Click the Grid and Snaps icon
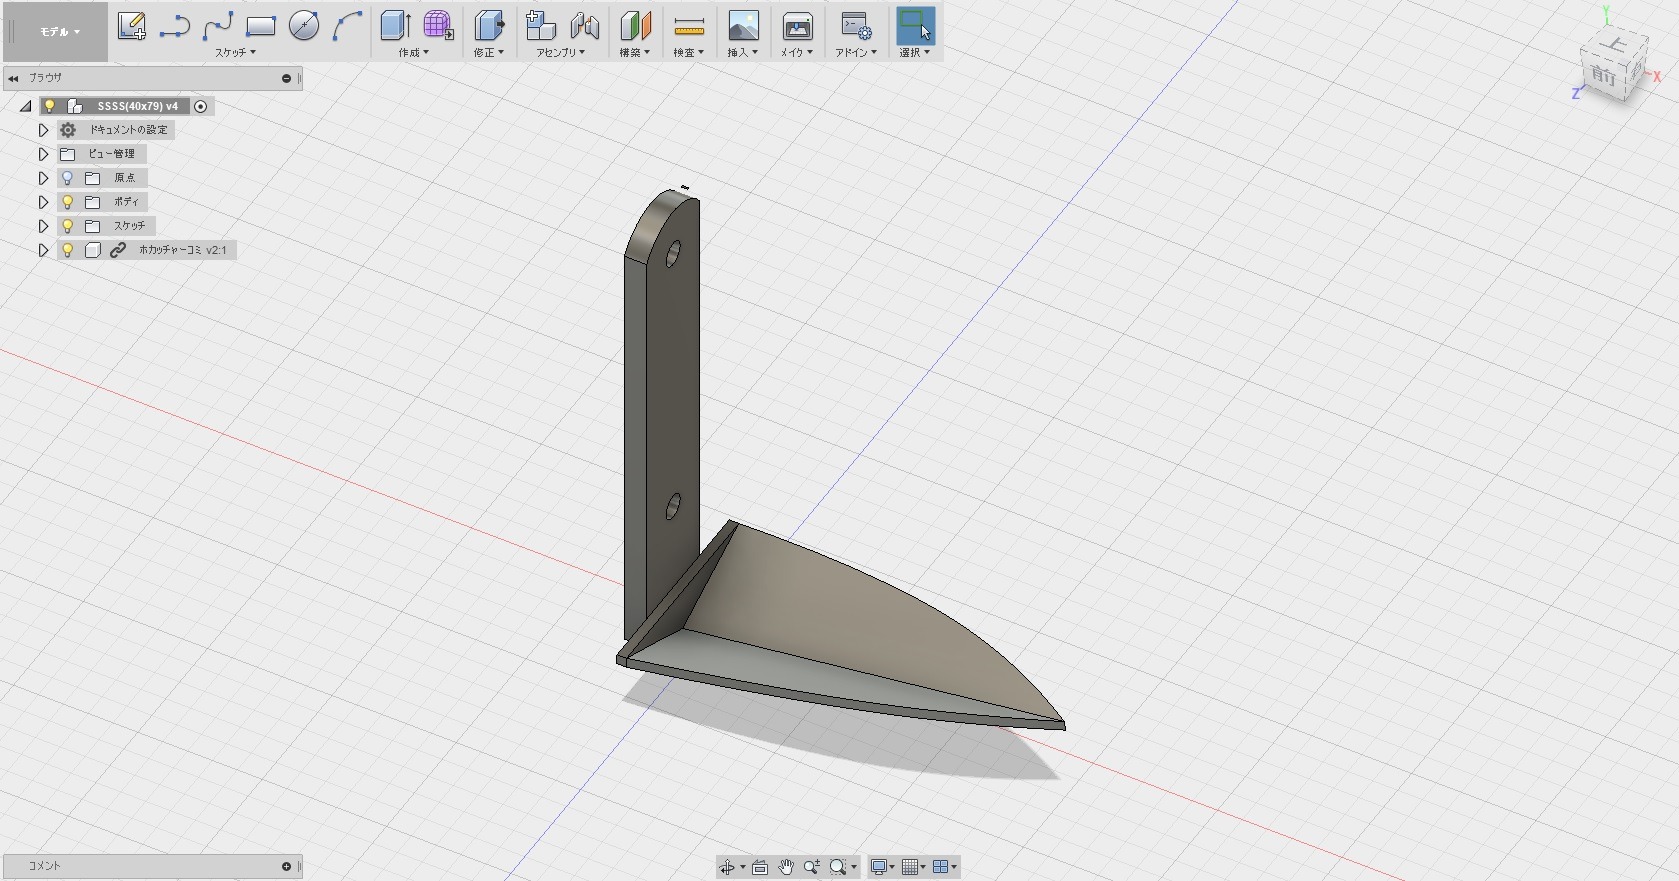 pyautogui.click(x=910, y=867)
